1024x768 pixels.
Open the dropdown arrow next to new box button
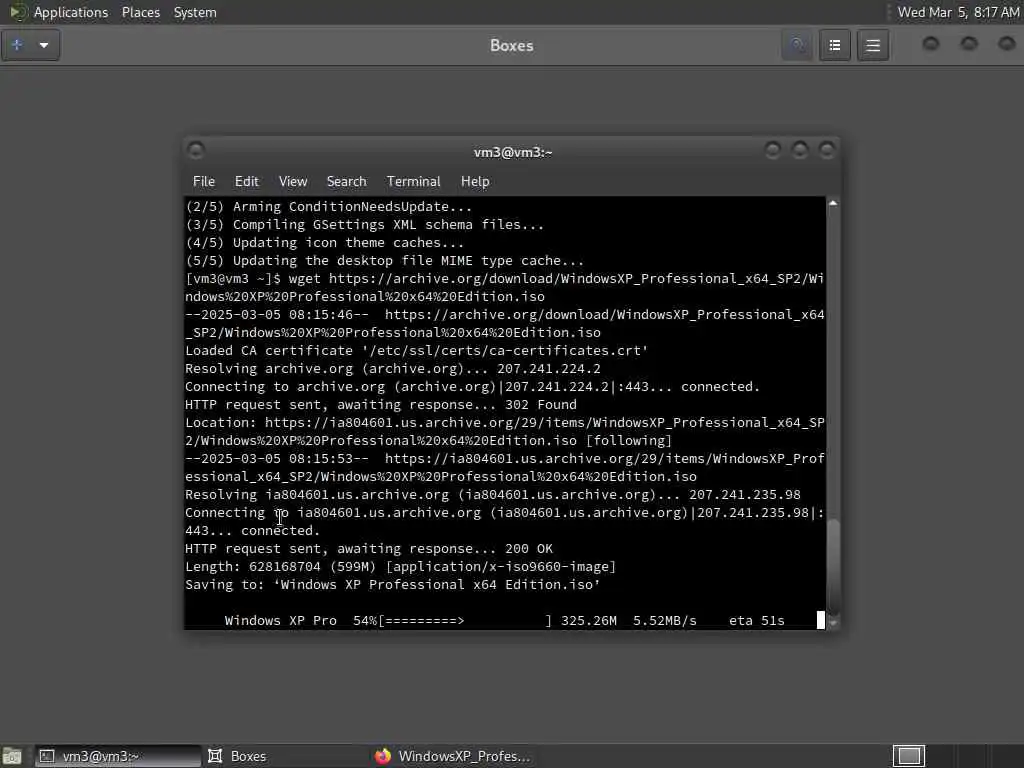click(x=44, y=45)
